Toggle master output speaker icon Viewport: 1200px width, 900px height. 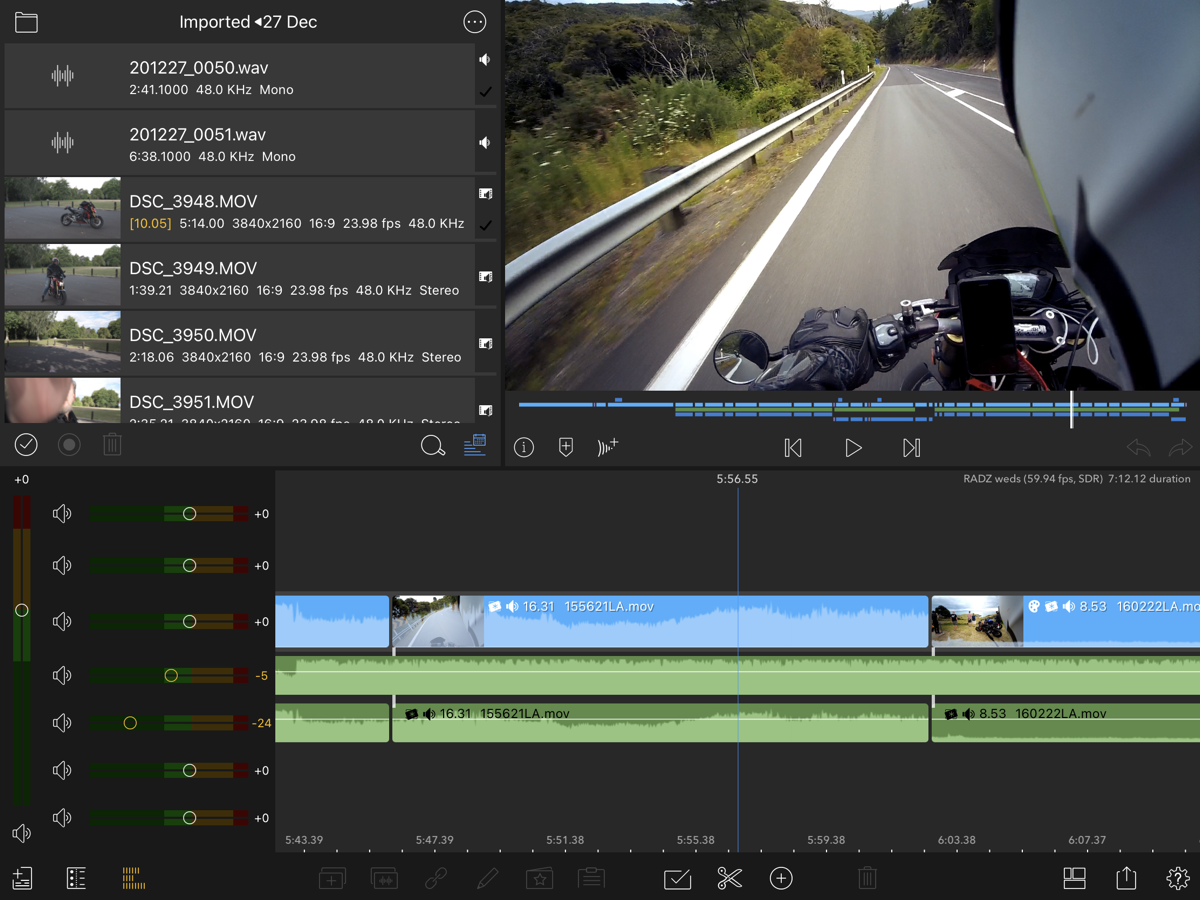(21, 833)
